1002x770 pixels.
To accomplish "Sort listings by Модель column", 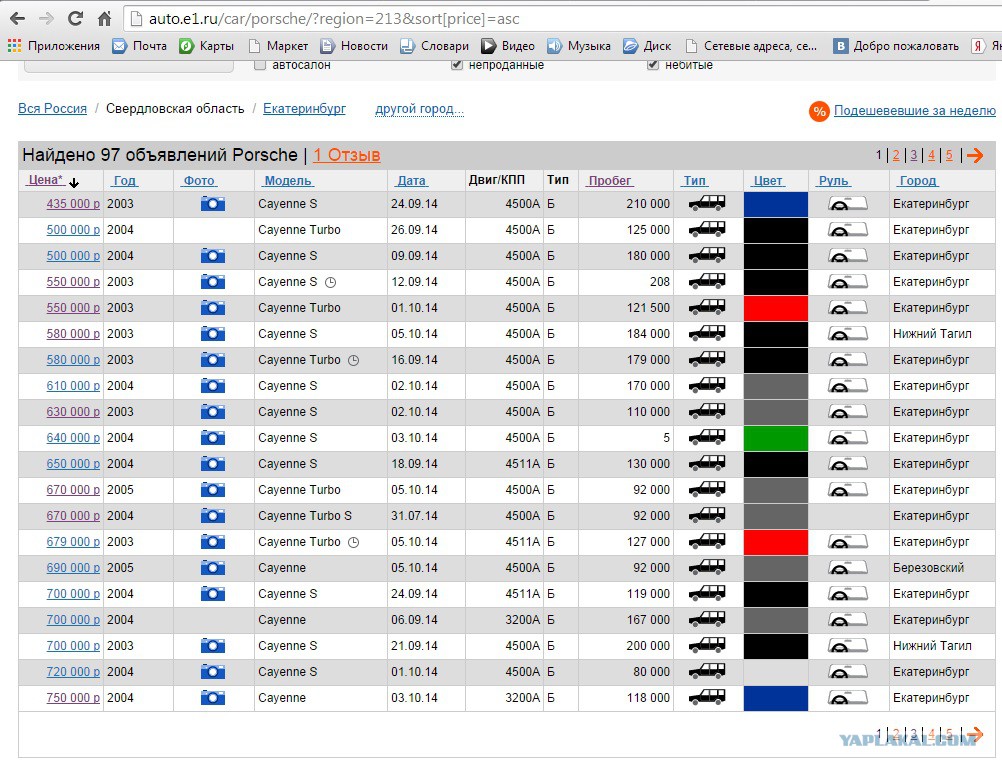I will tap(288, 181).
